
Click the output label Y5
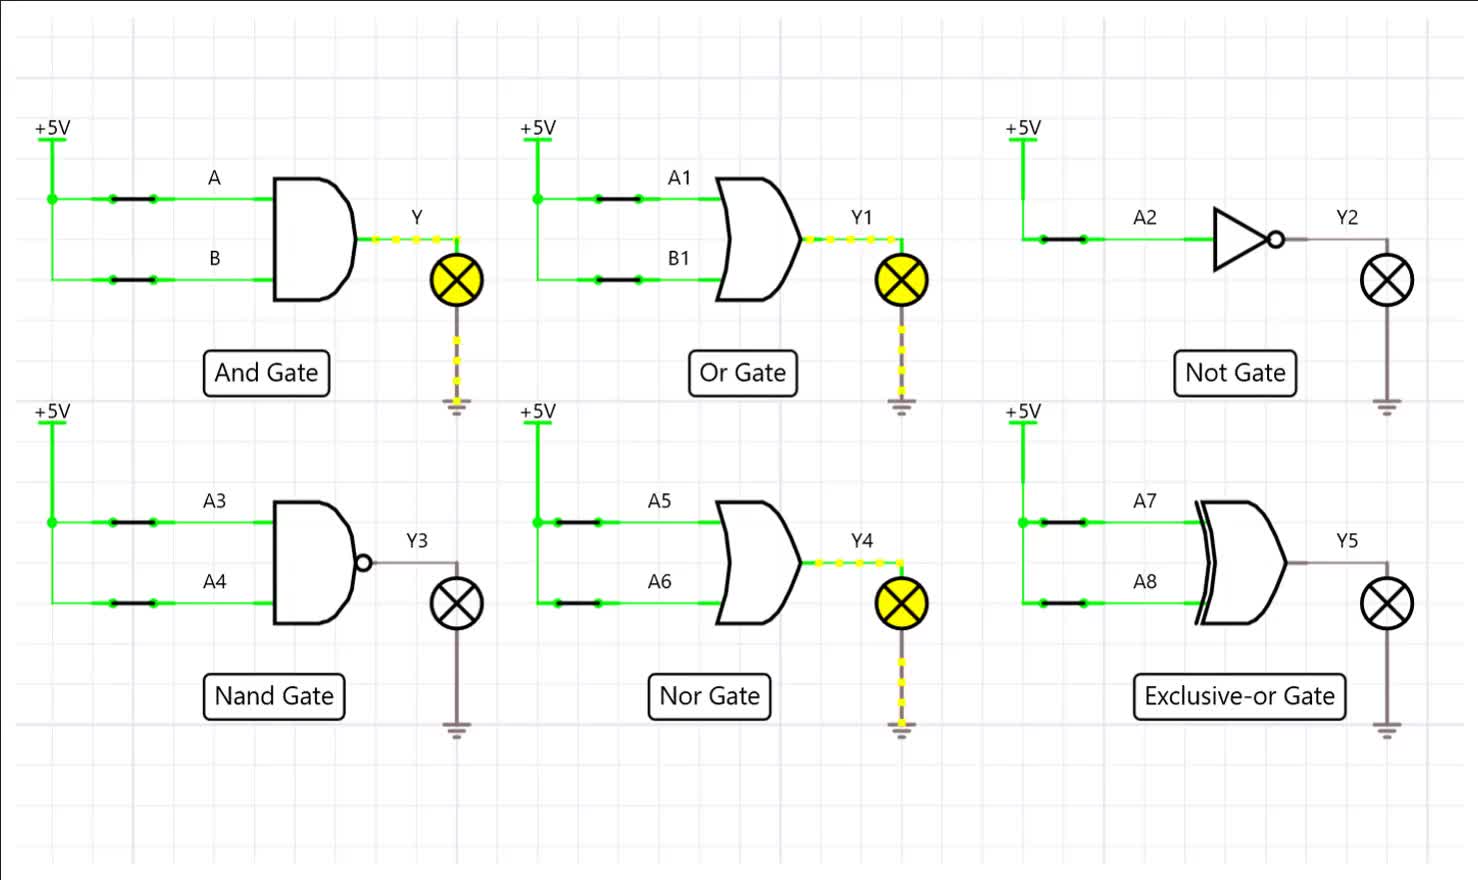click(1347, 540)
